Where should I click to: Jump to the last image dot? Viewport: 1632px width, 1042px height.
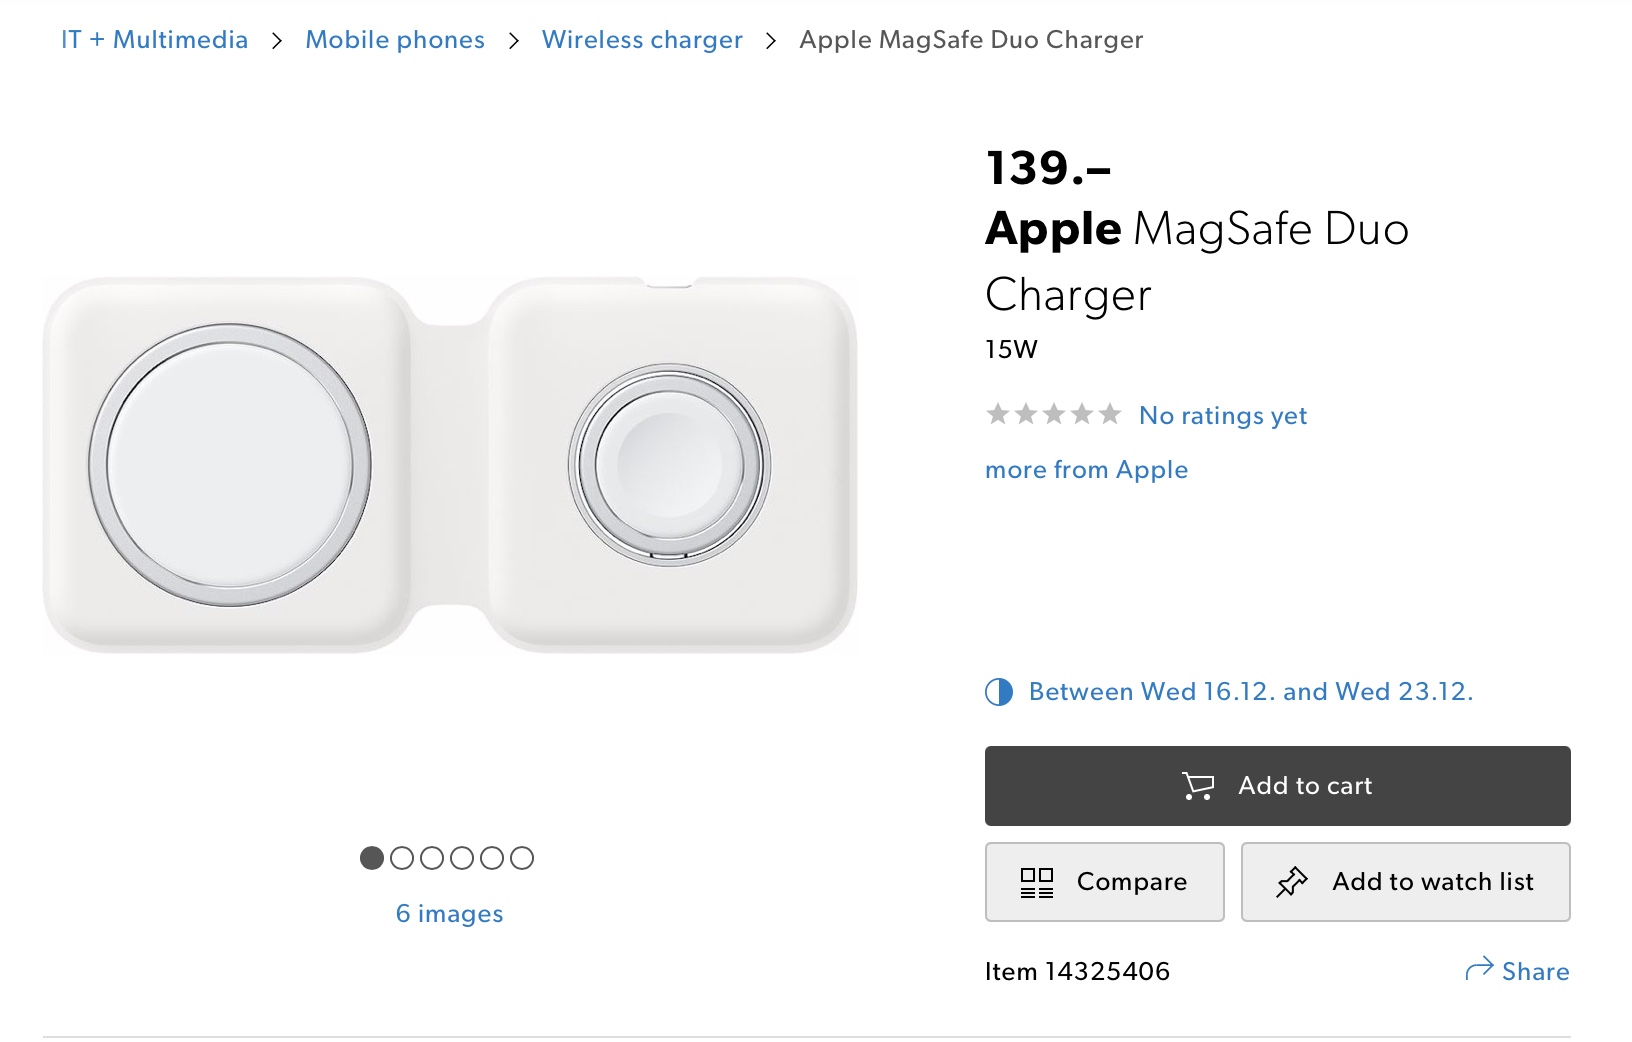[522, 858]
